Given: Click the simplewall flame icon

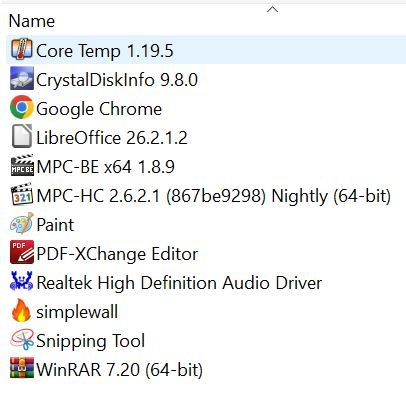Looking at the screenshot, I should (x=21, y=310).
